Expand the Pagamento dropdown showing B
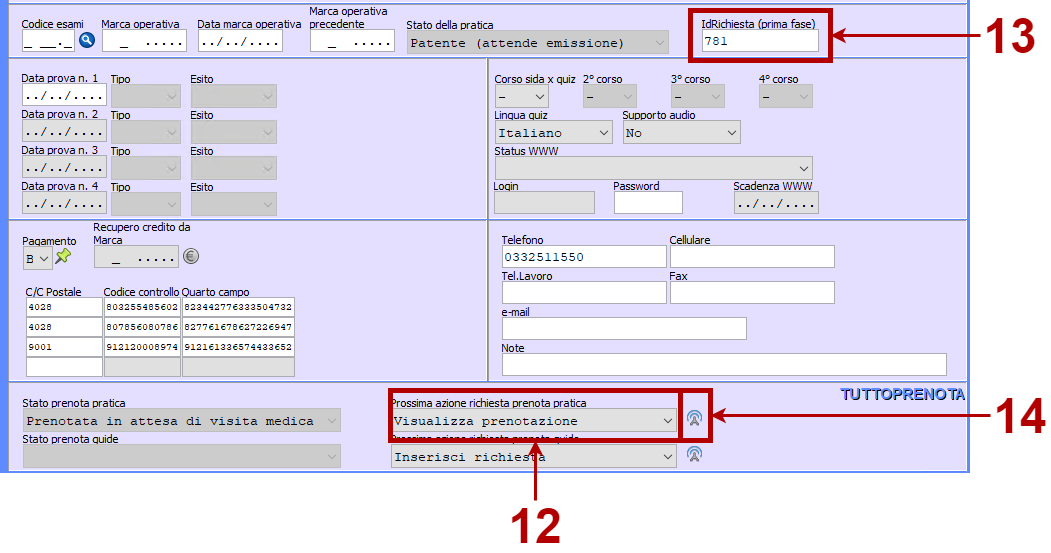 tap(37, 259)
